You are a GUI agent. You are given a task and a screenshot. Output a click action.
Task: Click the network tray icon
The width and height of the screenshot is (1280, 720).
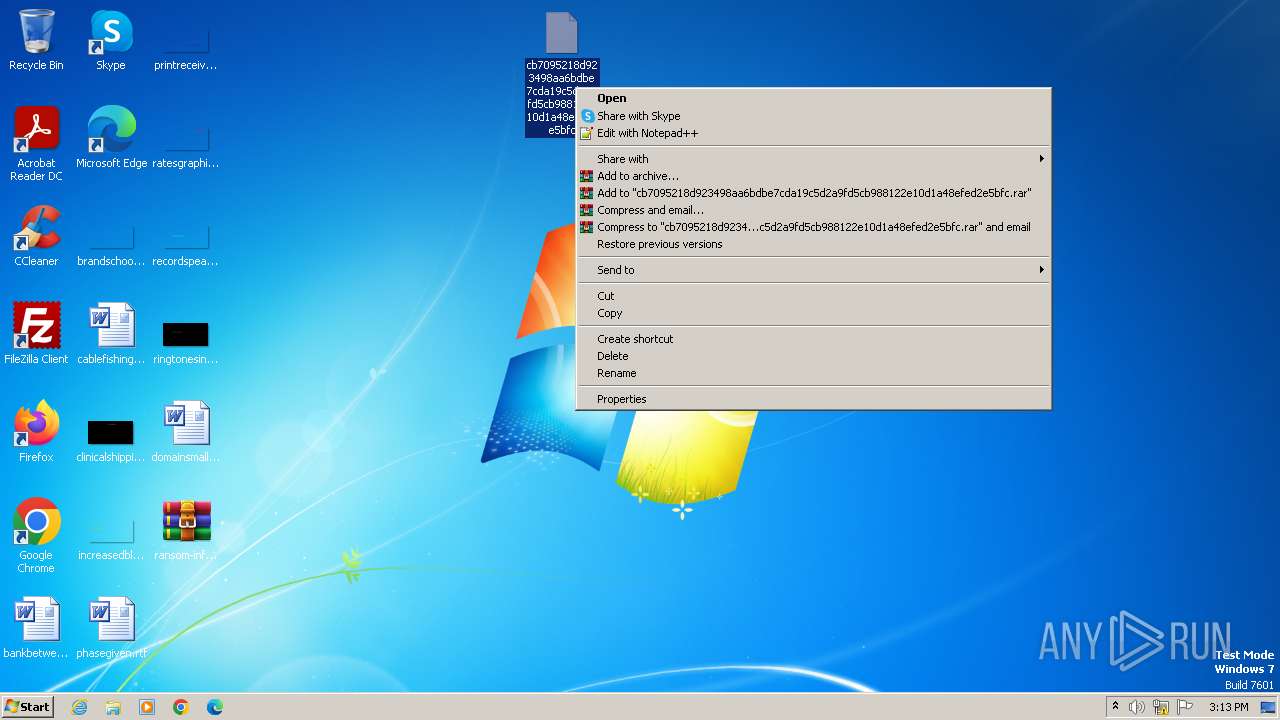point(1161,707)
